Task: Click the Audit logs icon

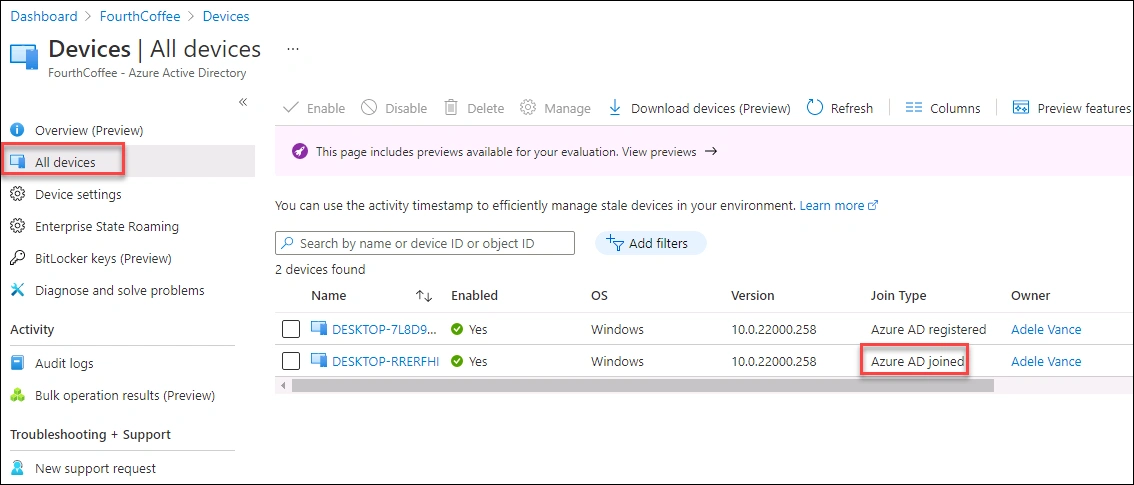Action: pyautogui.click(x=18, y=364)
